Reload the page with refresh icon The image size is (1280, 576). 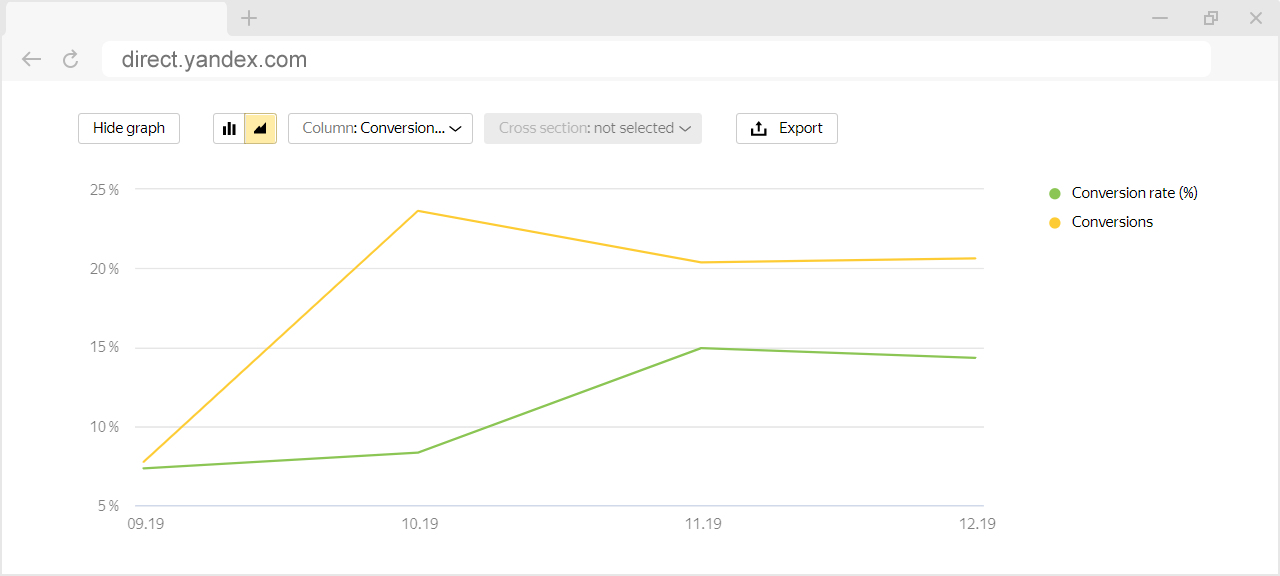(x=70, y=59)
